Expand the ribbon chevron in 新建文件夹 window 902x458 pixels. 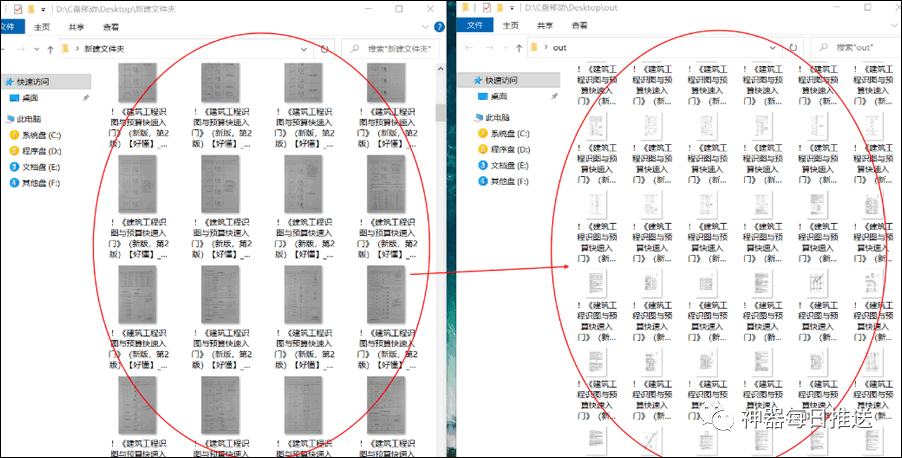(x=426, y=27)
